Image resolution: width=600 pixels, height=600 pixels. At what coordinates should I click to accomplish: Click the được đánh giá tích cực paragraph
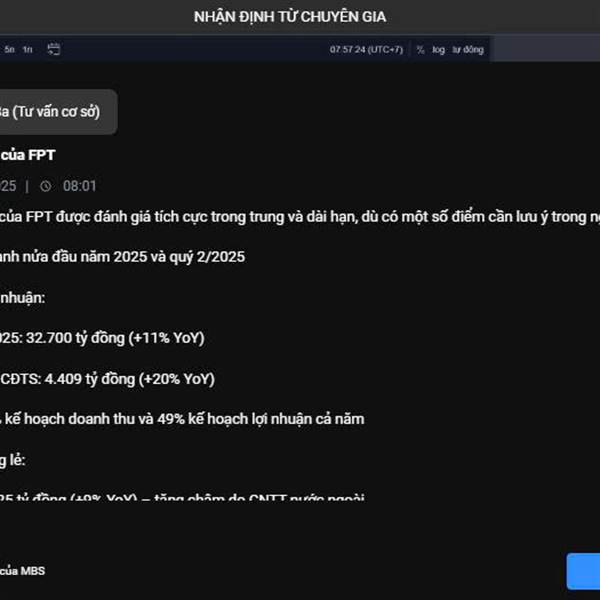pos(300,217)
